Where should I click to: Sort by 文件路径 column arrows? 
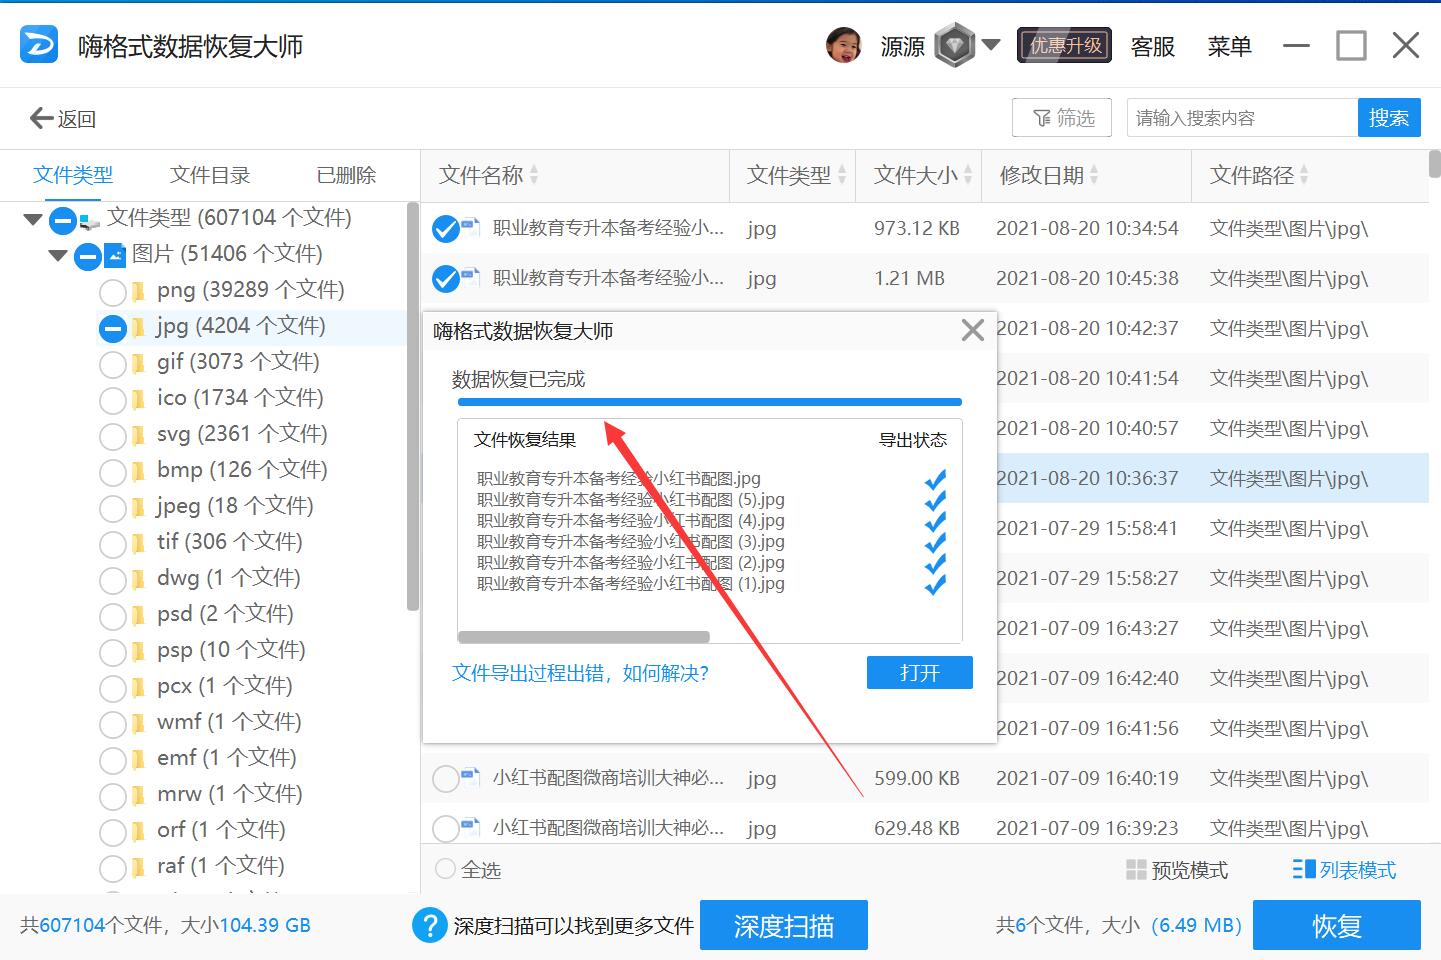coord(1304,175)
